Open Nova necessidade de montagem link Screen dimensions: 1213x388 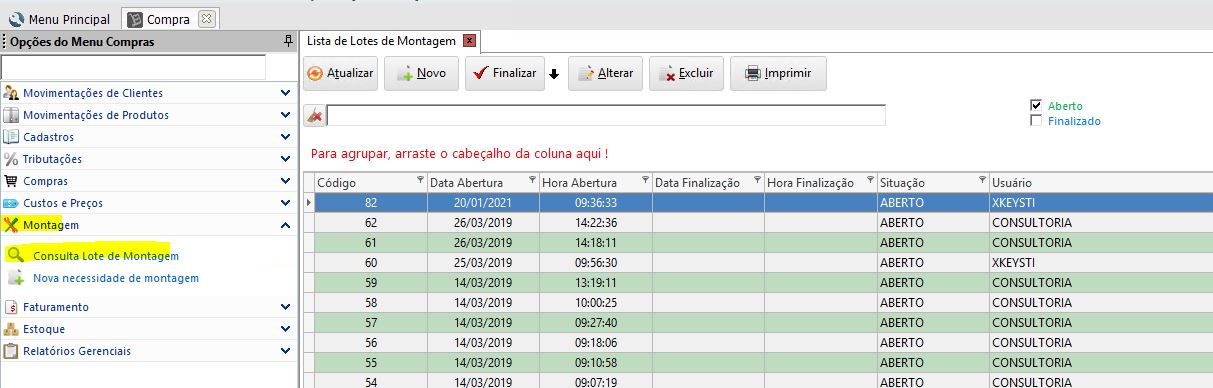pos(116,278)
